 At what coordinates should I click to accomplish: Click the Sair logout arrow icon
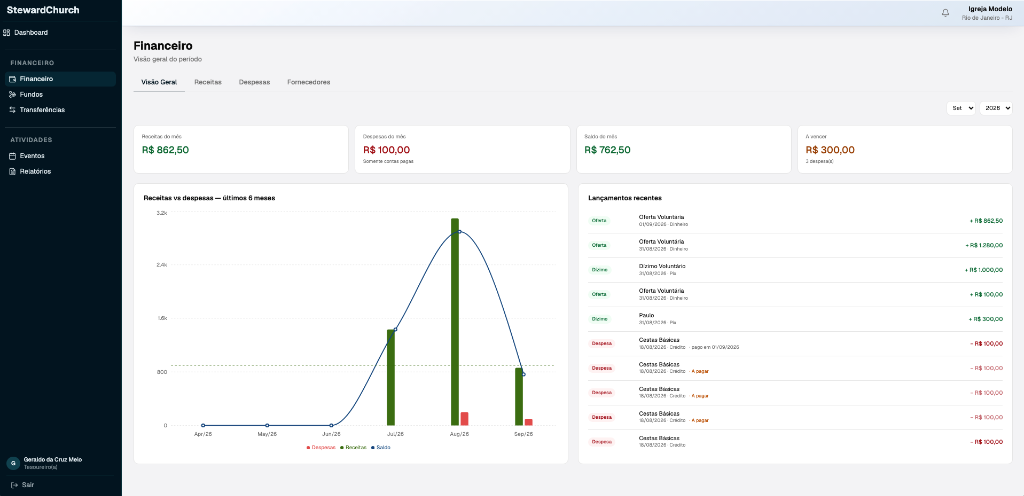(x=14, y=485)
